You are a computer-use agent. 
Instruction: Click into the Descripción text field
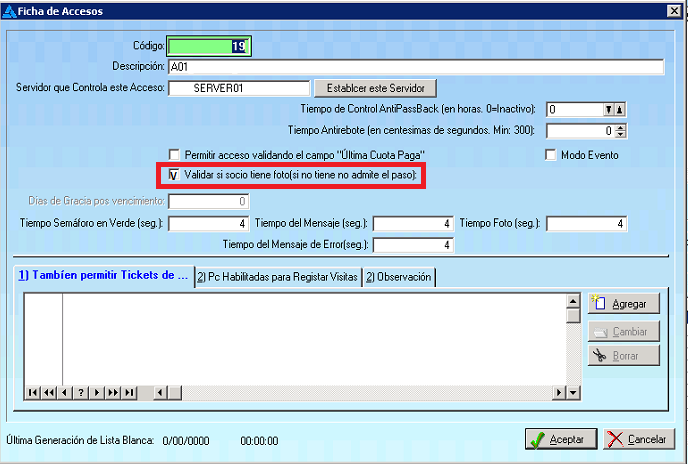(415, 67)
